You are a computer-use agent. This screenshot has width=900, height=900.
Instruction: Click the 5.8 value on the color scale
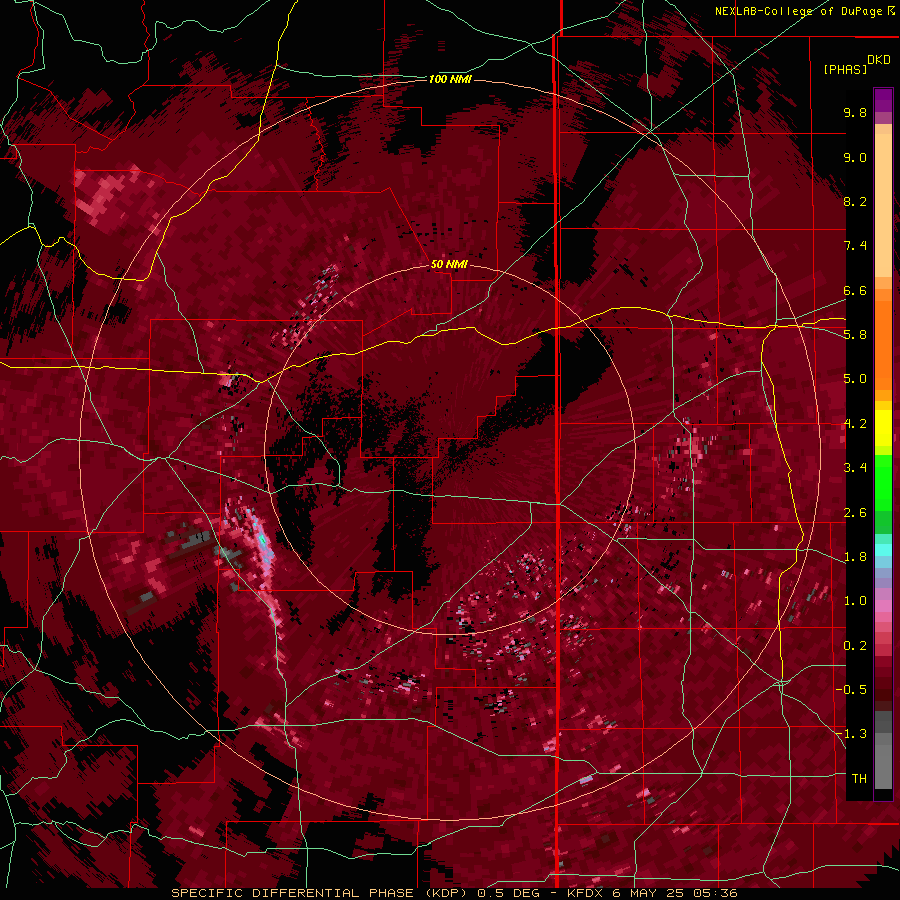(x=855, y=335)
